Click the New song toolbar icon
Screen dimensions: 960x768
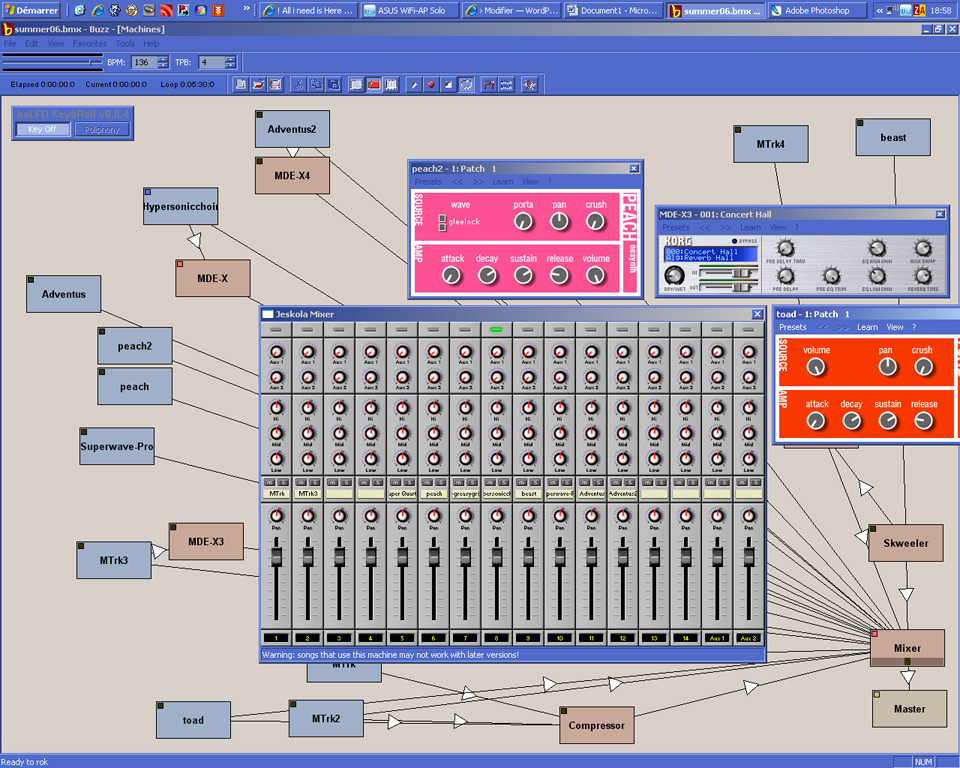click(241, 85)
